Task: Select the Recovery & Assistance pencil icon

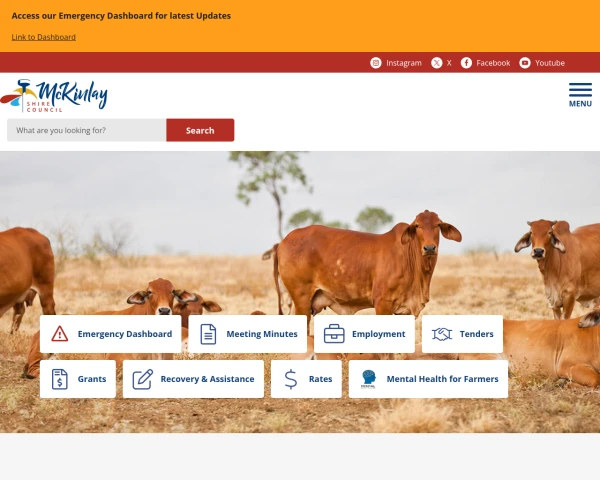Action: 143,379
